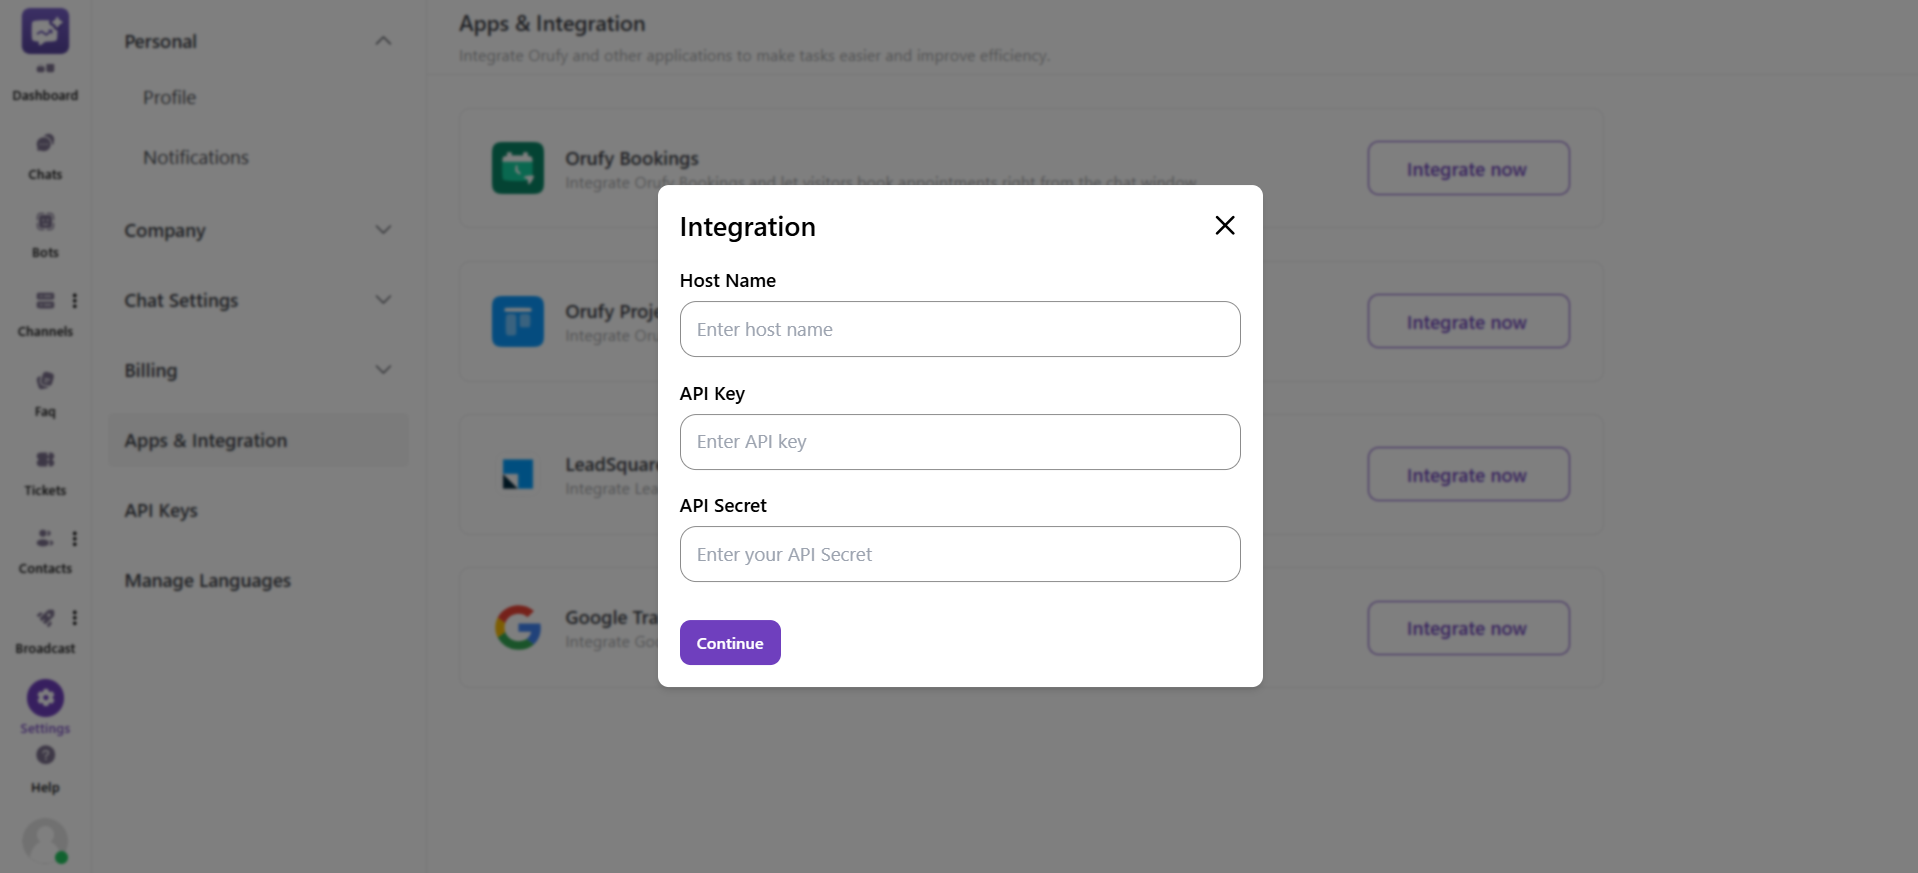The width and height of the screenshot is (1918, 873).
Task: Open the Help question mark icon
Action: click(x=45, y=755)
